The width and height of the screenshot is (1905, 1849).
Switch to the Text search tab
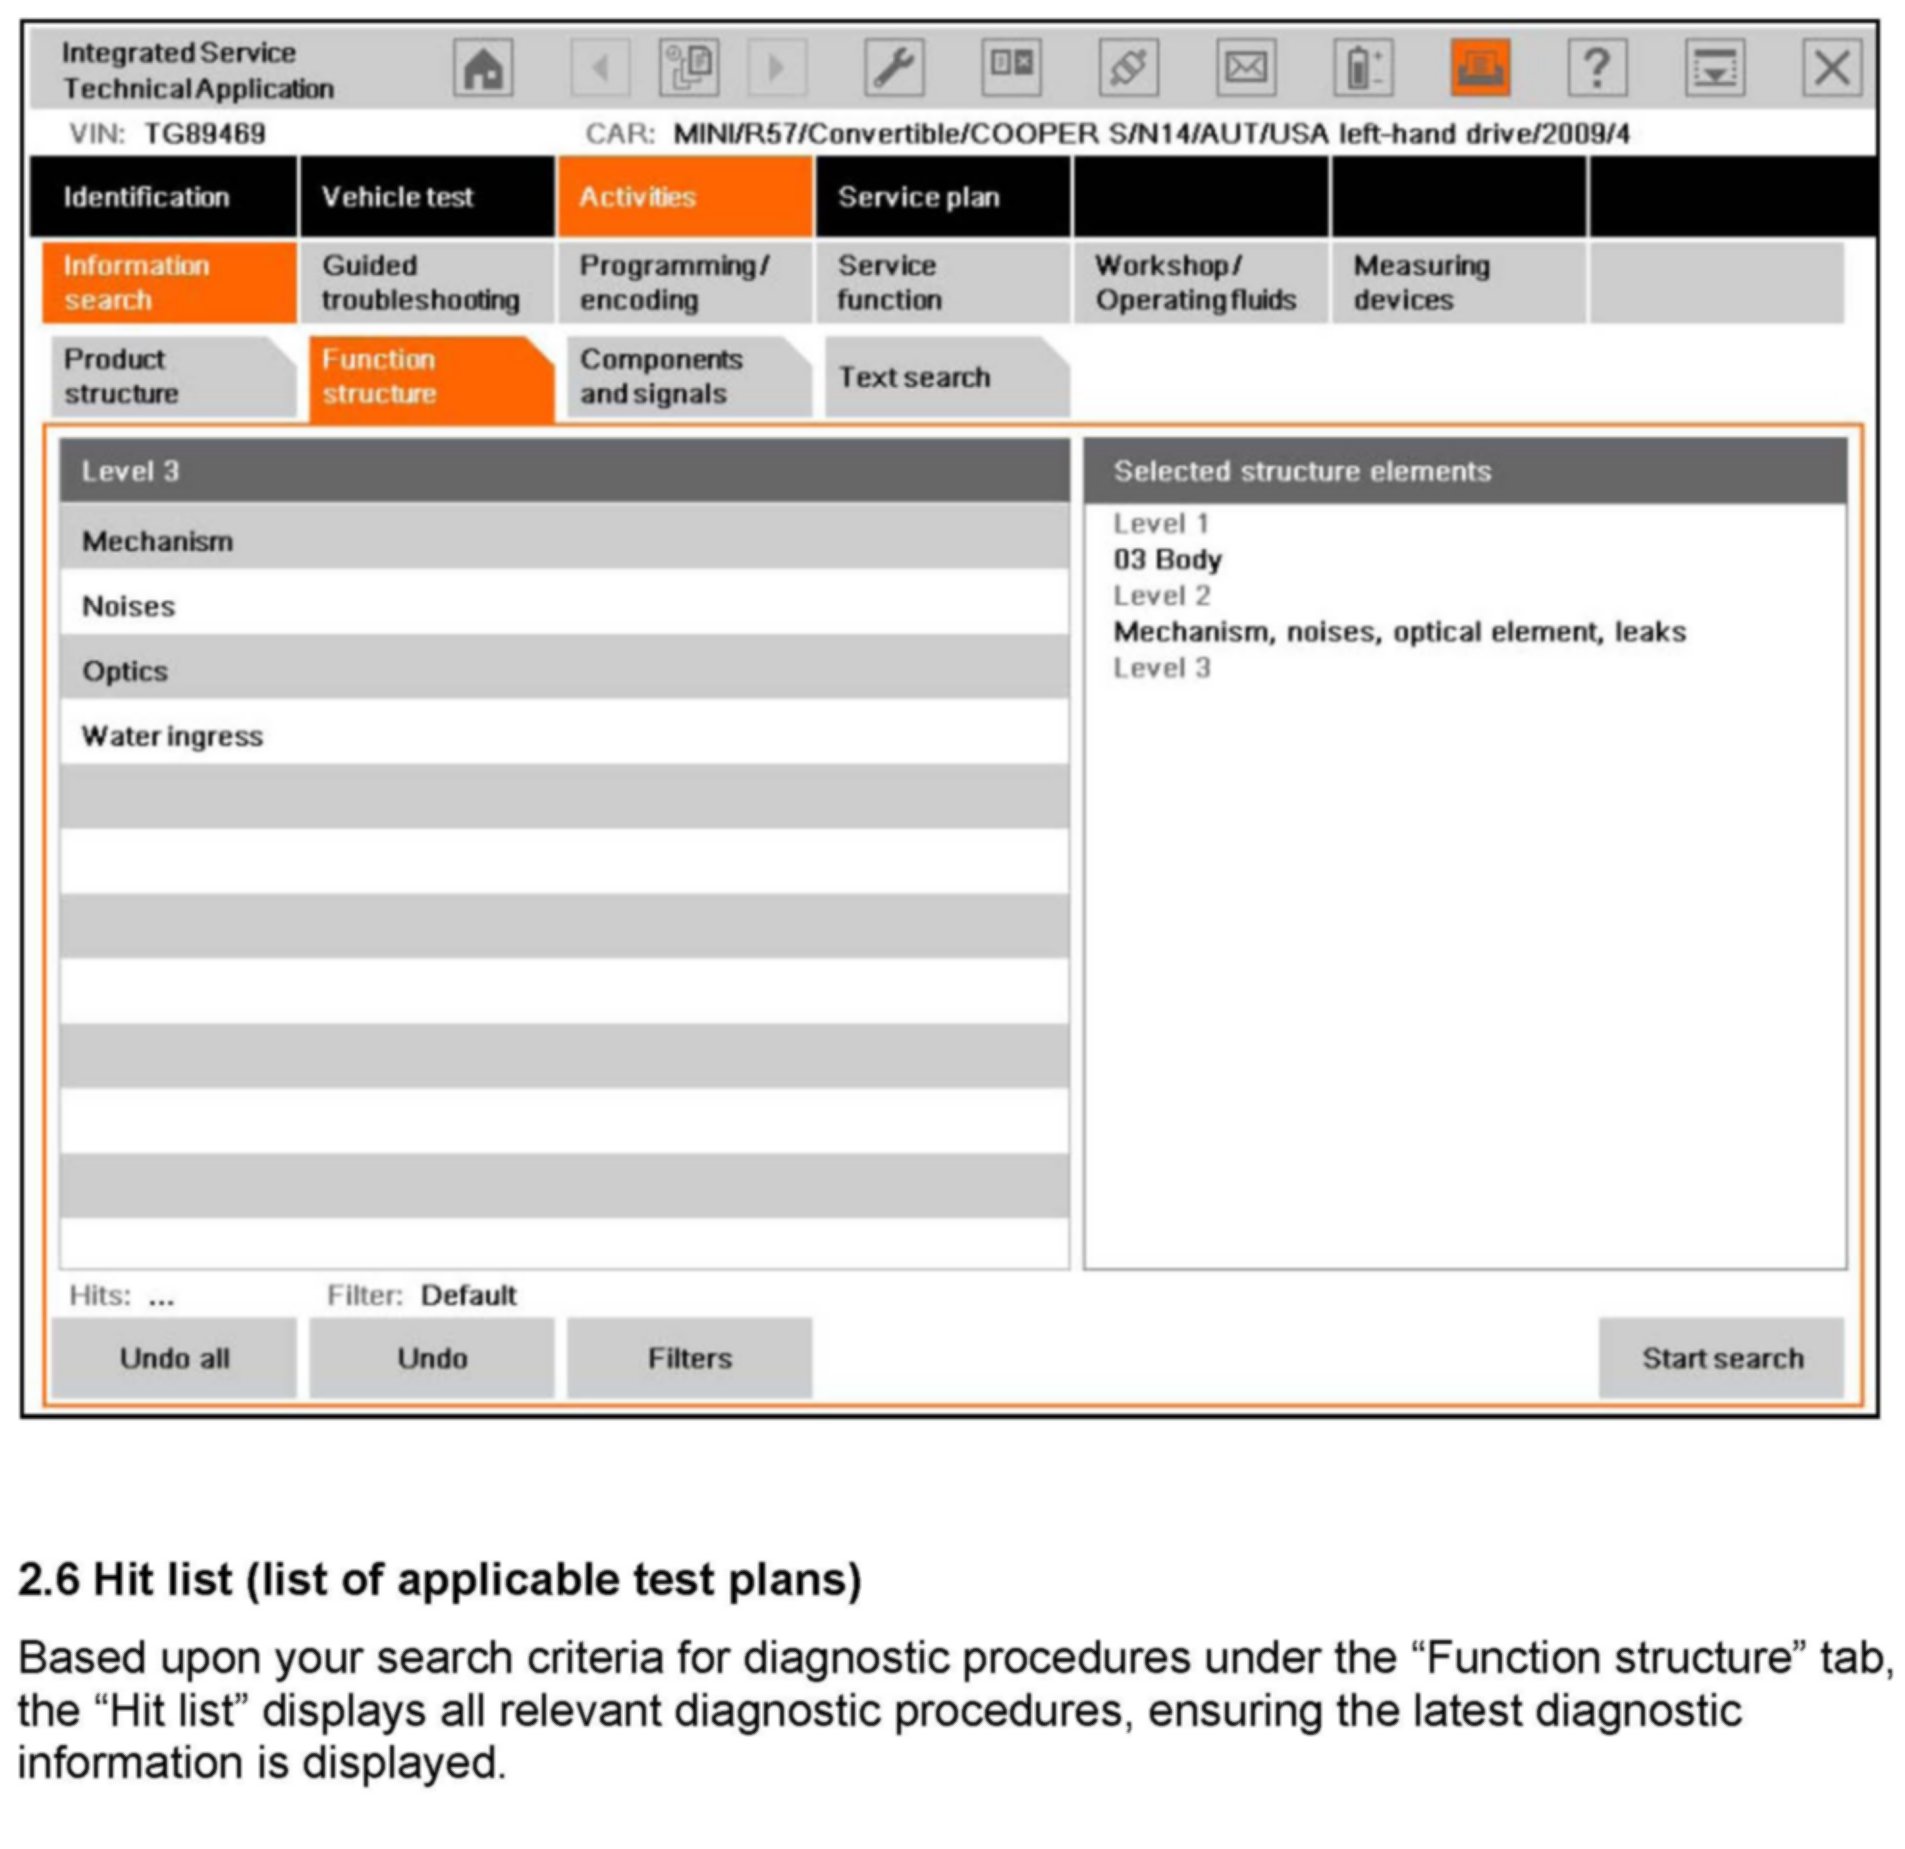point(944,377)
